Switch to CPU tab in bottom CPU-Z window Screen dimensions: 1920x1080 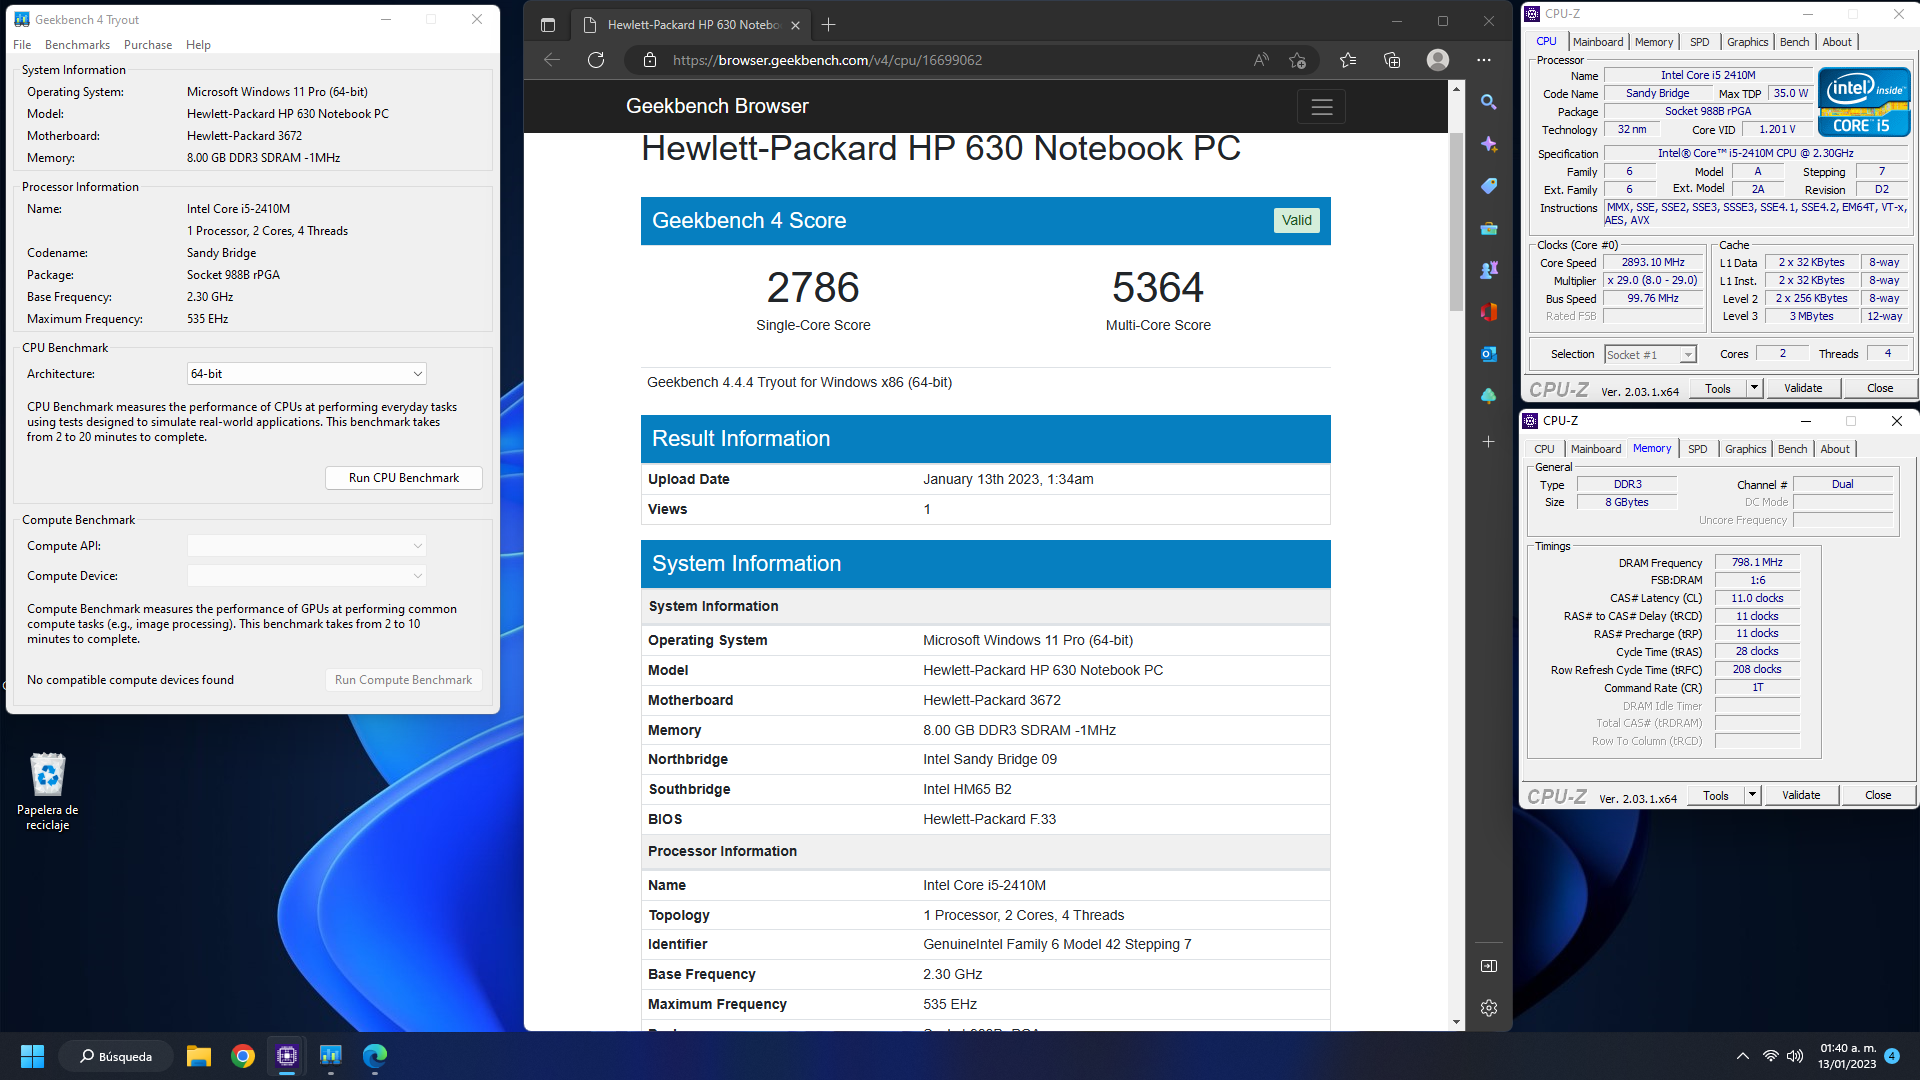(1545, 449)
